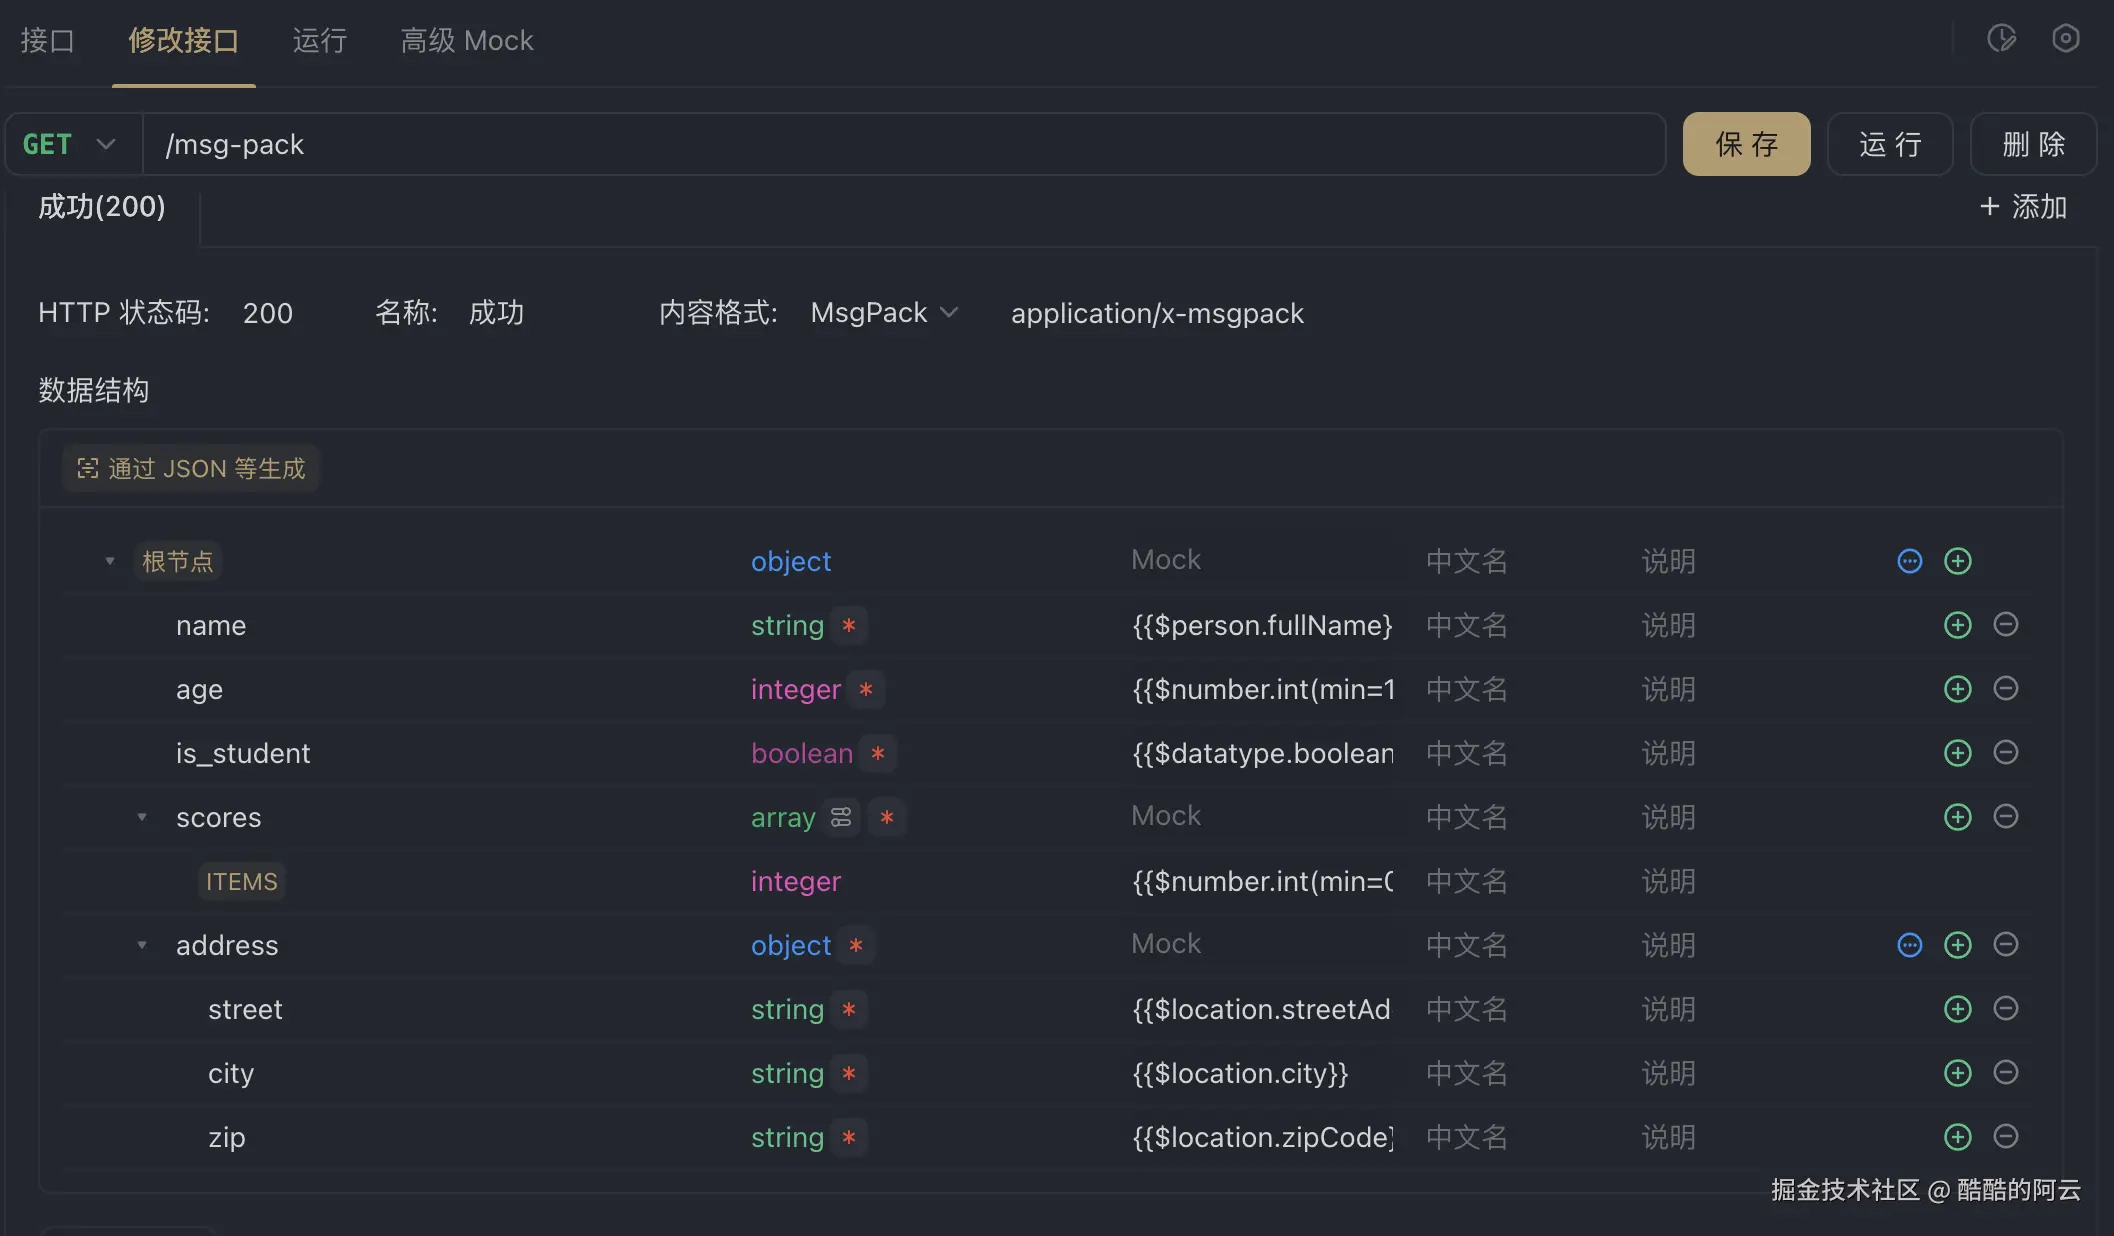Toggle the required mark on the address object
The height and width of the screenshot is (1236, 2114).
tap(856, 945)
